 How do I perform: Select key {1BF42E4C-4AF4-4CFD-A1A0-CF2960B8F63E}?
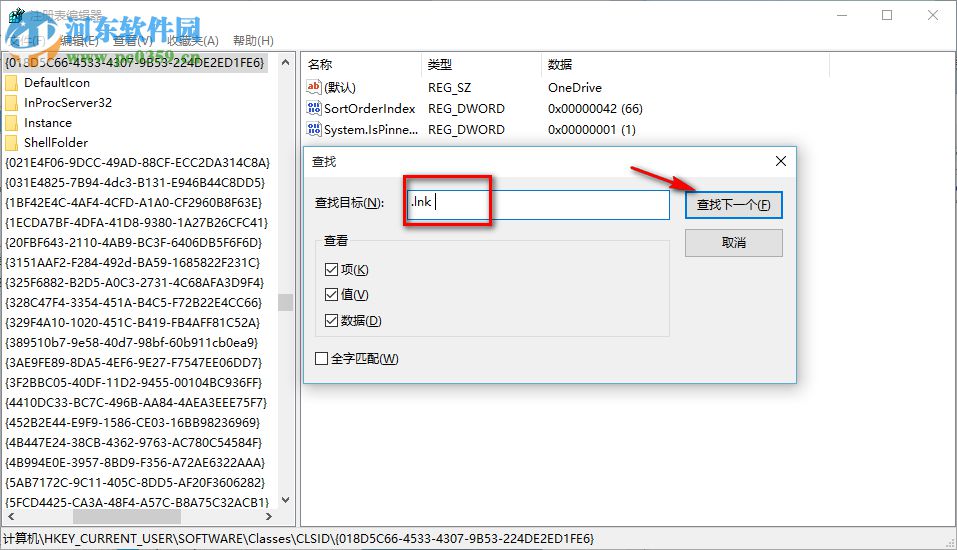(134, 203)
